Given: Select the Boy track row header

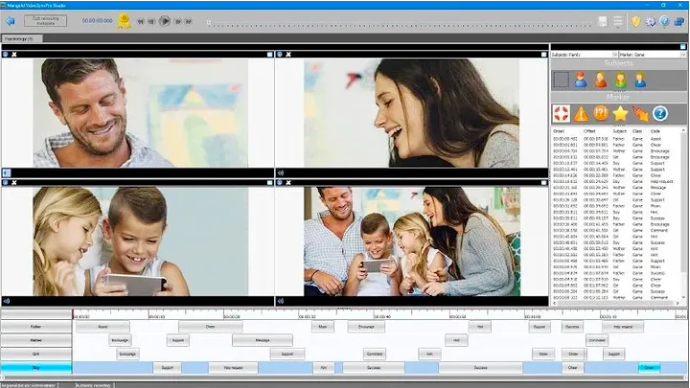Looking at the screenshot, I should tap(36, 367).
